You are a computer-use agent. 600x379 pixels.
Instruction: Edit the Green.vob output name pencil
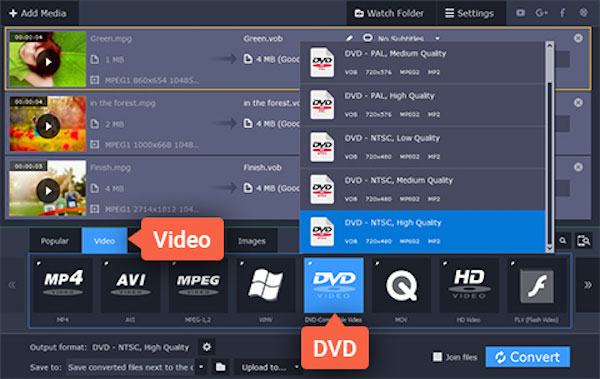[x=349, y=38]
